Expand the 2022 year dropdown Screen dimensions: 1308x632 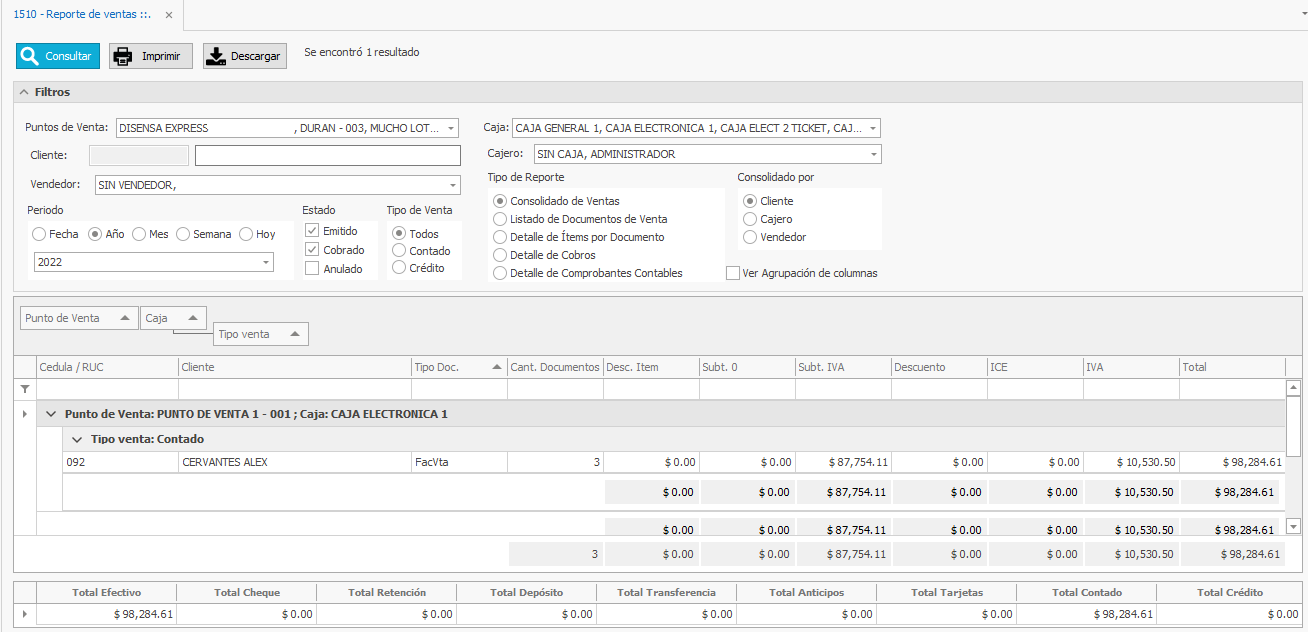point(266,262)
